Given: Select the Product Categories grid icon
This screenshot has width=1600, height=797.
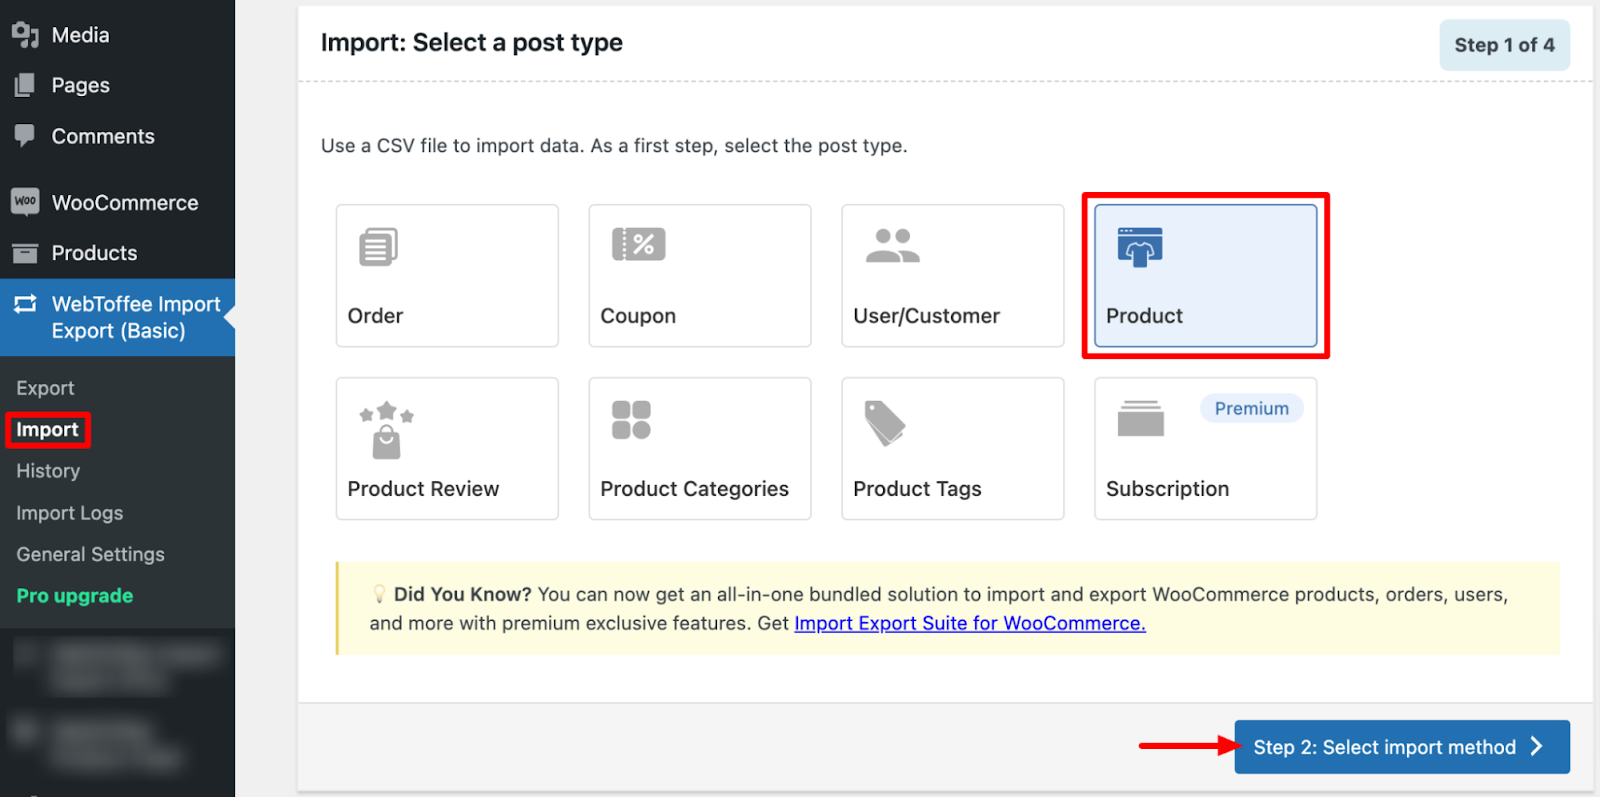Looking at the screenshot, I should point(631,420).
